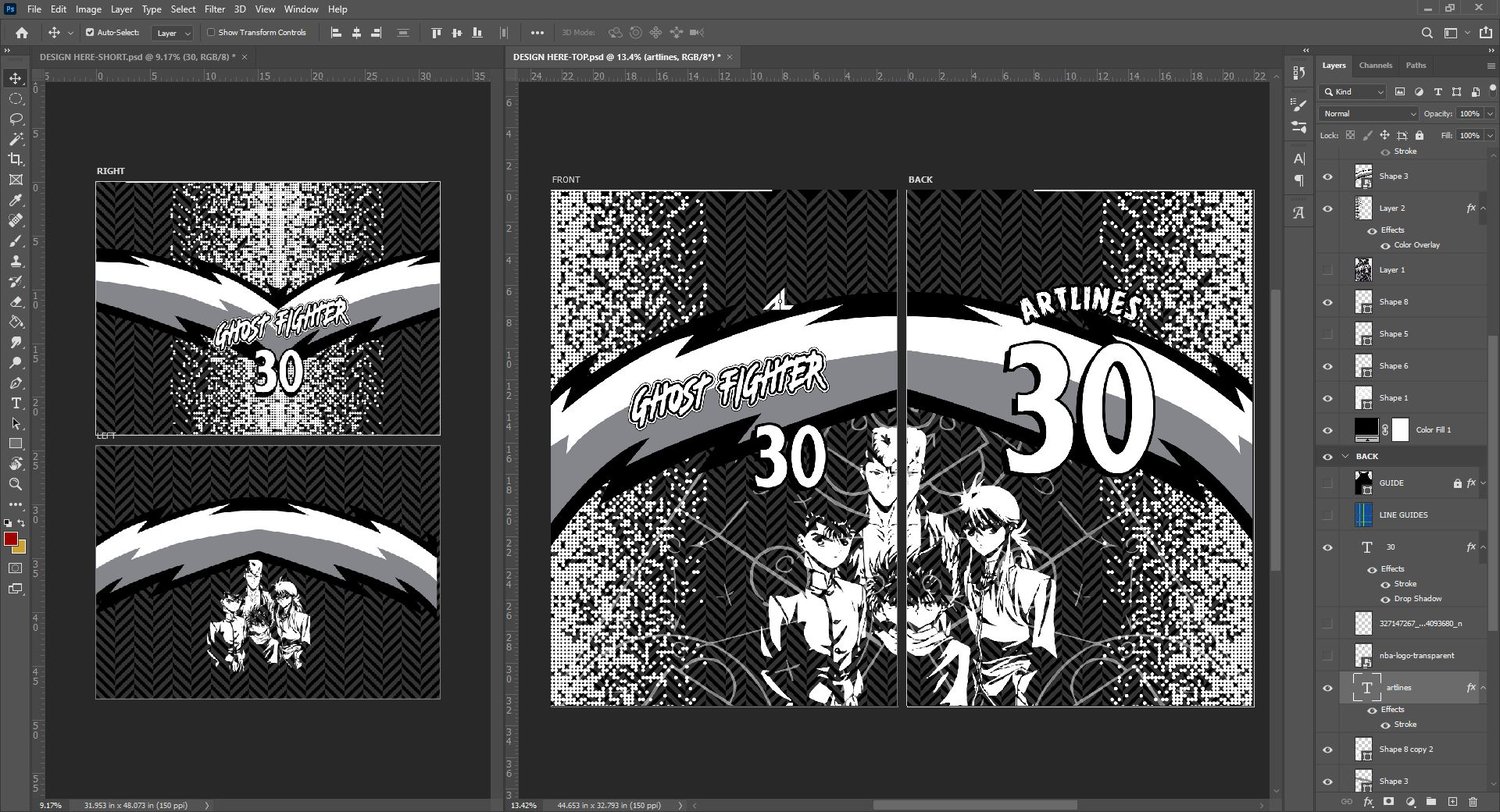Click the Color Fill 1 layer mask thumbnail

[x=1400, y=430]
